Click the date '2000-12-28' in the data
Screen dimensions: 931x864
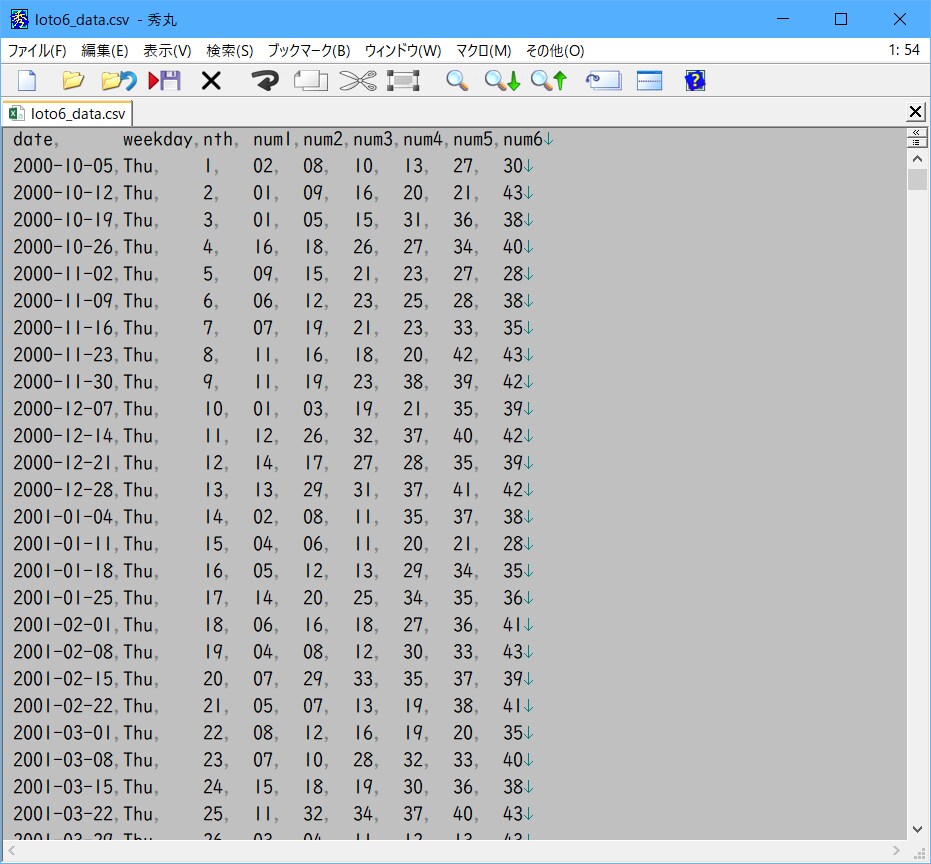[63, 490]
